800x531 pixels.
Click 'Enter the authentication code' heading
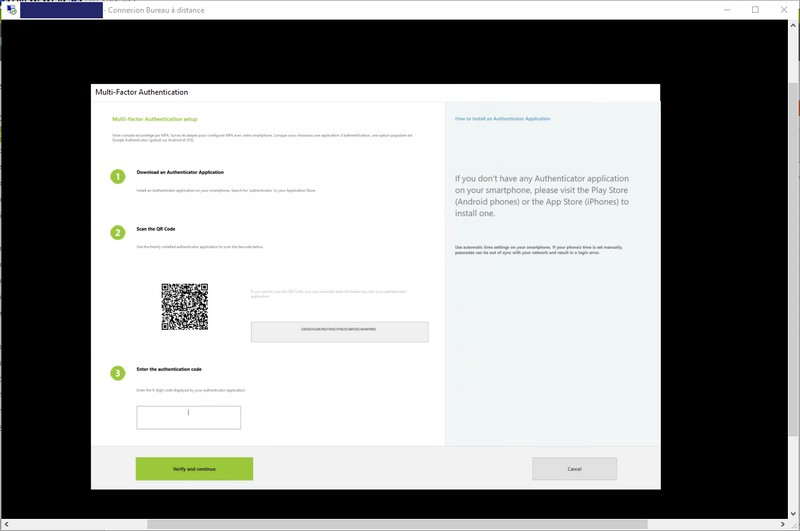point(169,369)
